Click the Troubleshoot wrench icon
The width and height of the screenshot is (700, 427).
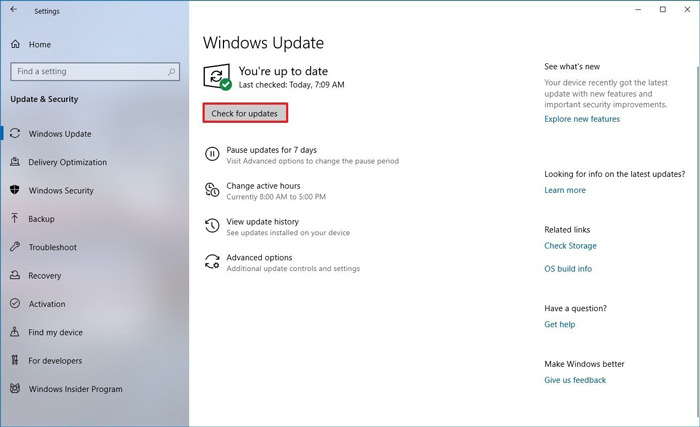pos(16,247)
